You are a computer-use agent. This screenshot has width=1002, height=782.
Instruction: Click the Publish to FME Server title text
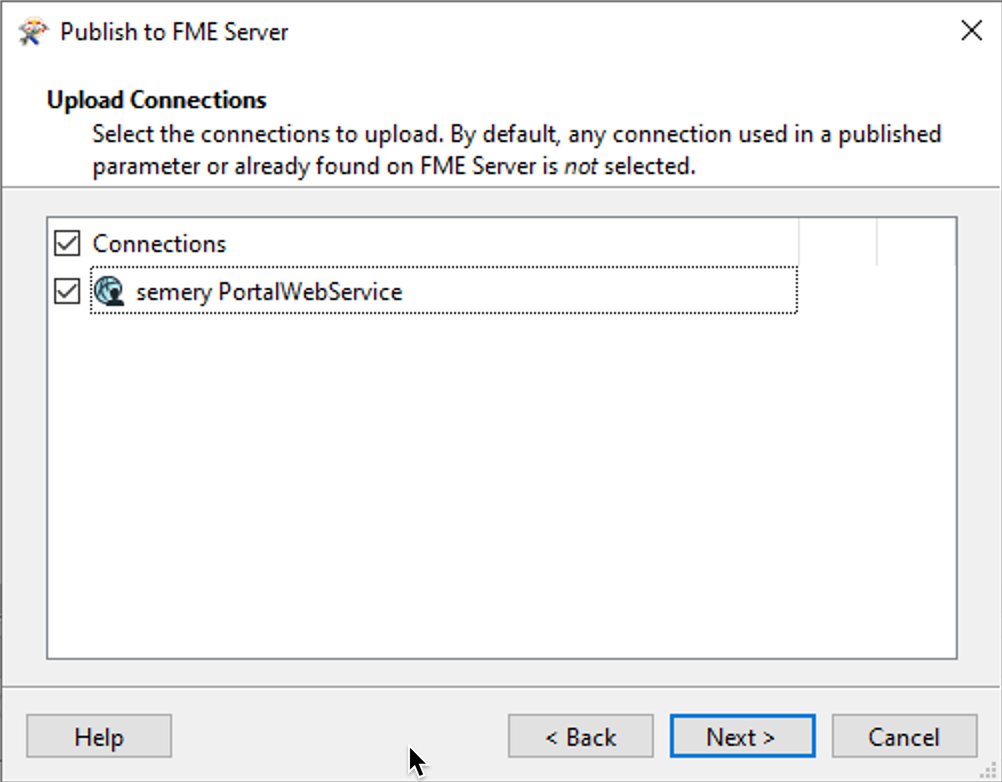(174, 31)
